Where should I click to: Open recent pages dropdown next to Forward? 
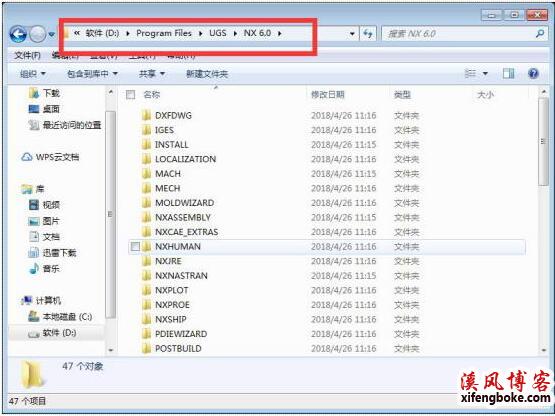(x=52, y=34)
